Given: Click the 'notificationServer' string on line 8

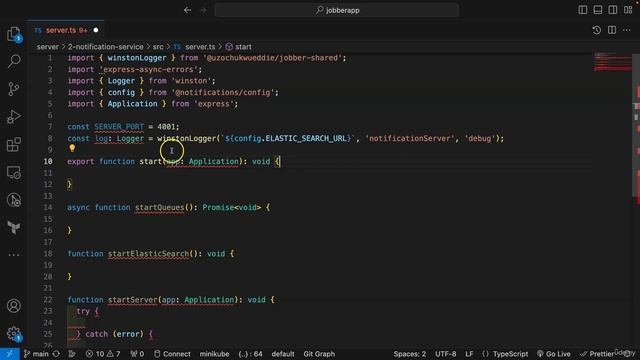Looking at the screenshot, I should tap(410, 138).
